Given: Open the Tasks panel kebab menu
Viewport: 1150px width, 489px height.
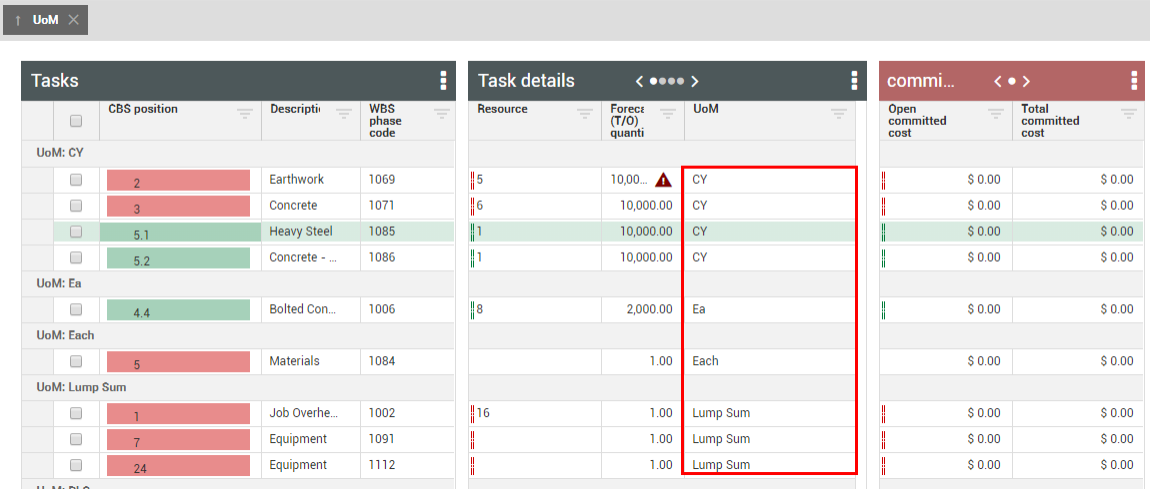Looking at the screenshot, I should coord(443,81).
